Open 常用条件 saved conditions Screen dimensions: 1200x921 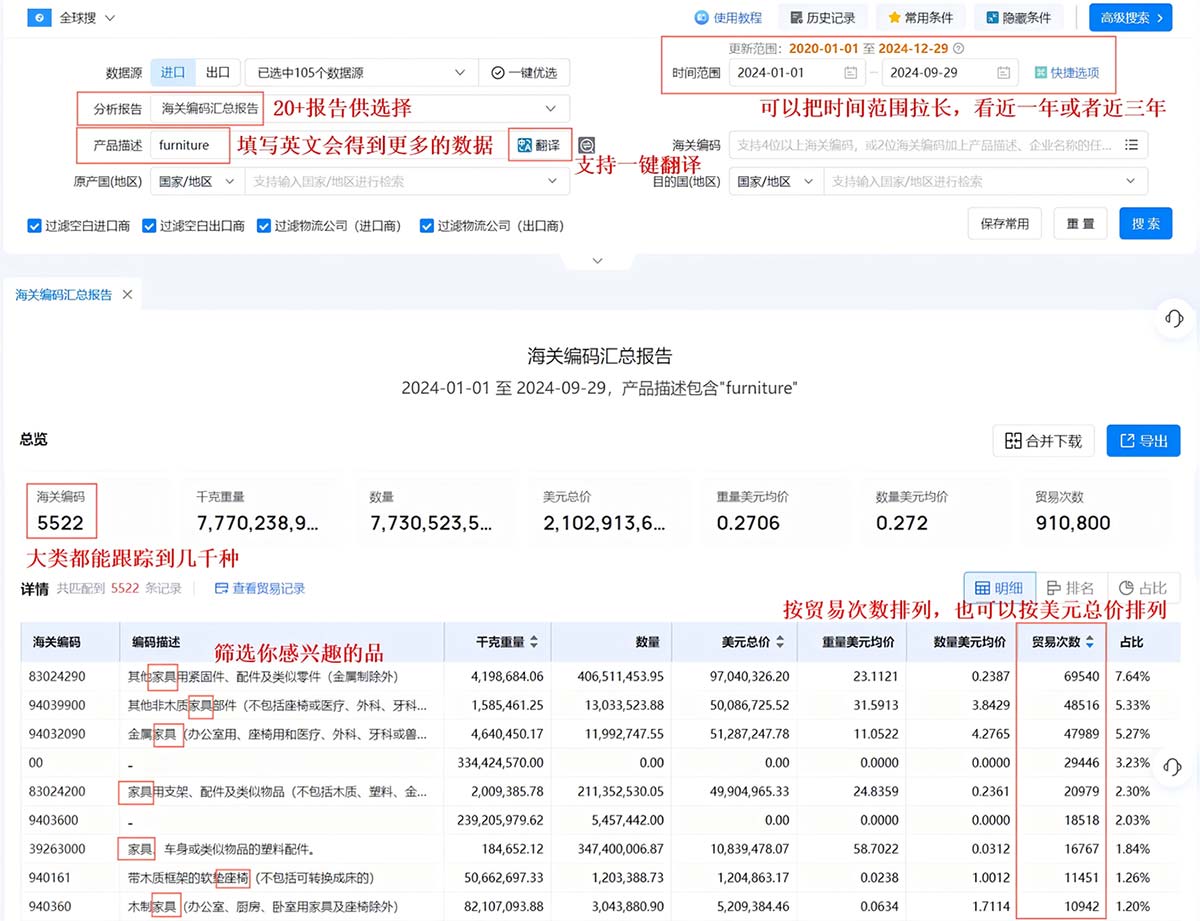(x=921, y=18)
